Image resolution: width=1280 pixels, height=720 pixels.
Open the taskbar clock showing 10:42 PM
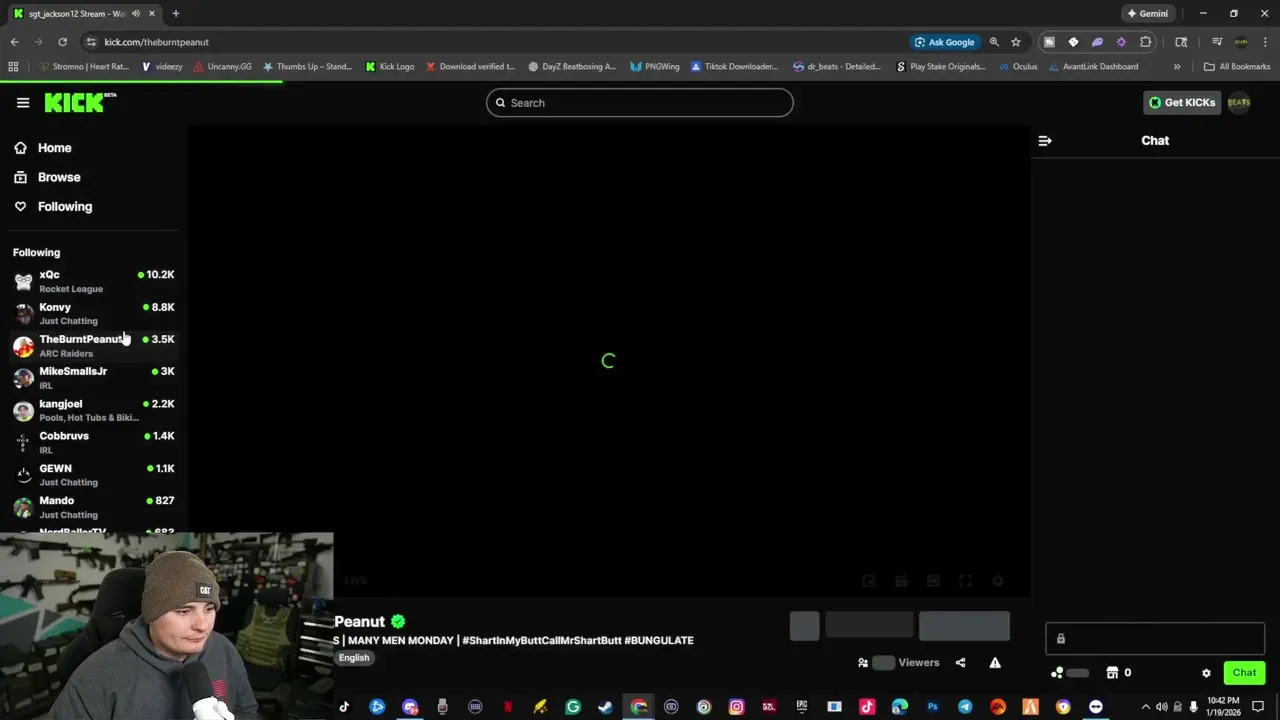click(x=1223, y=706)
